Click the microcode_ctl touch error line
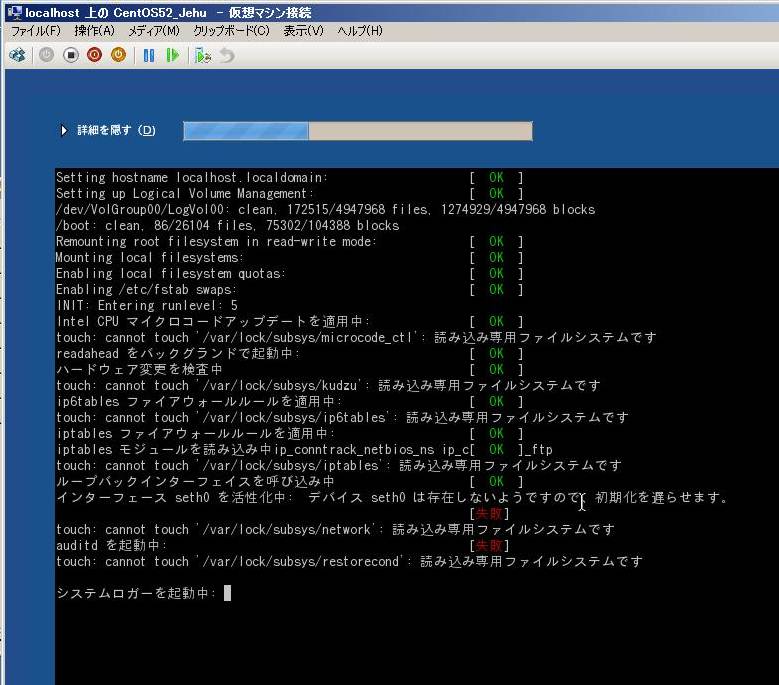 356,337
